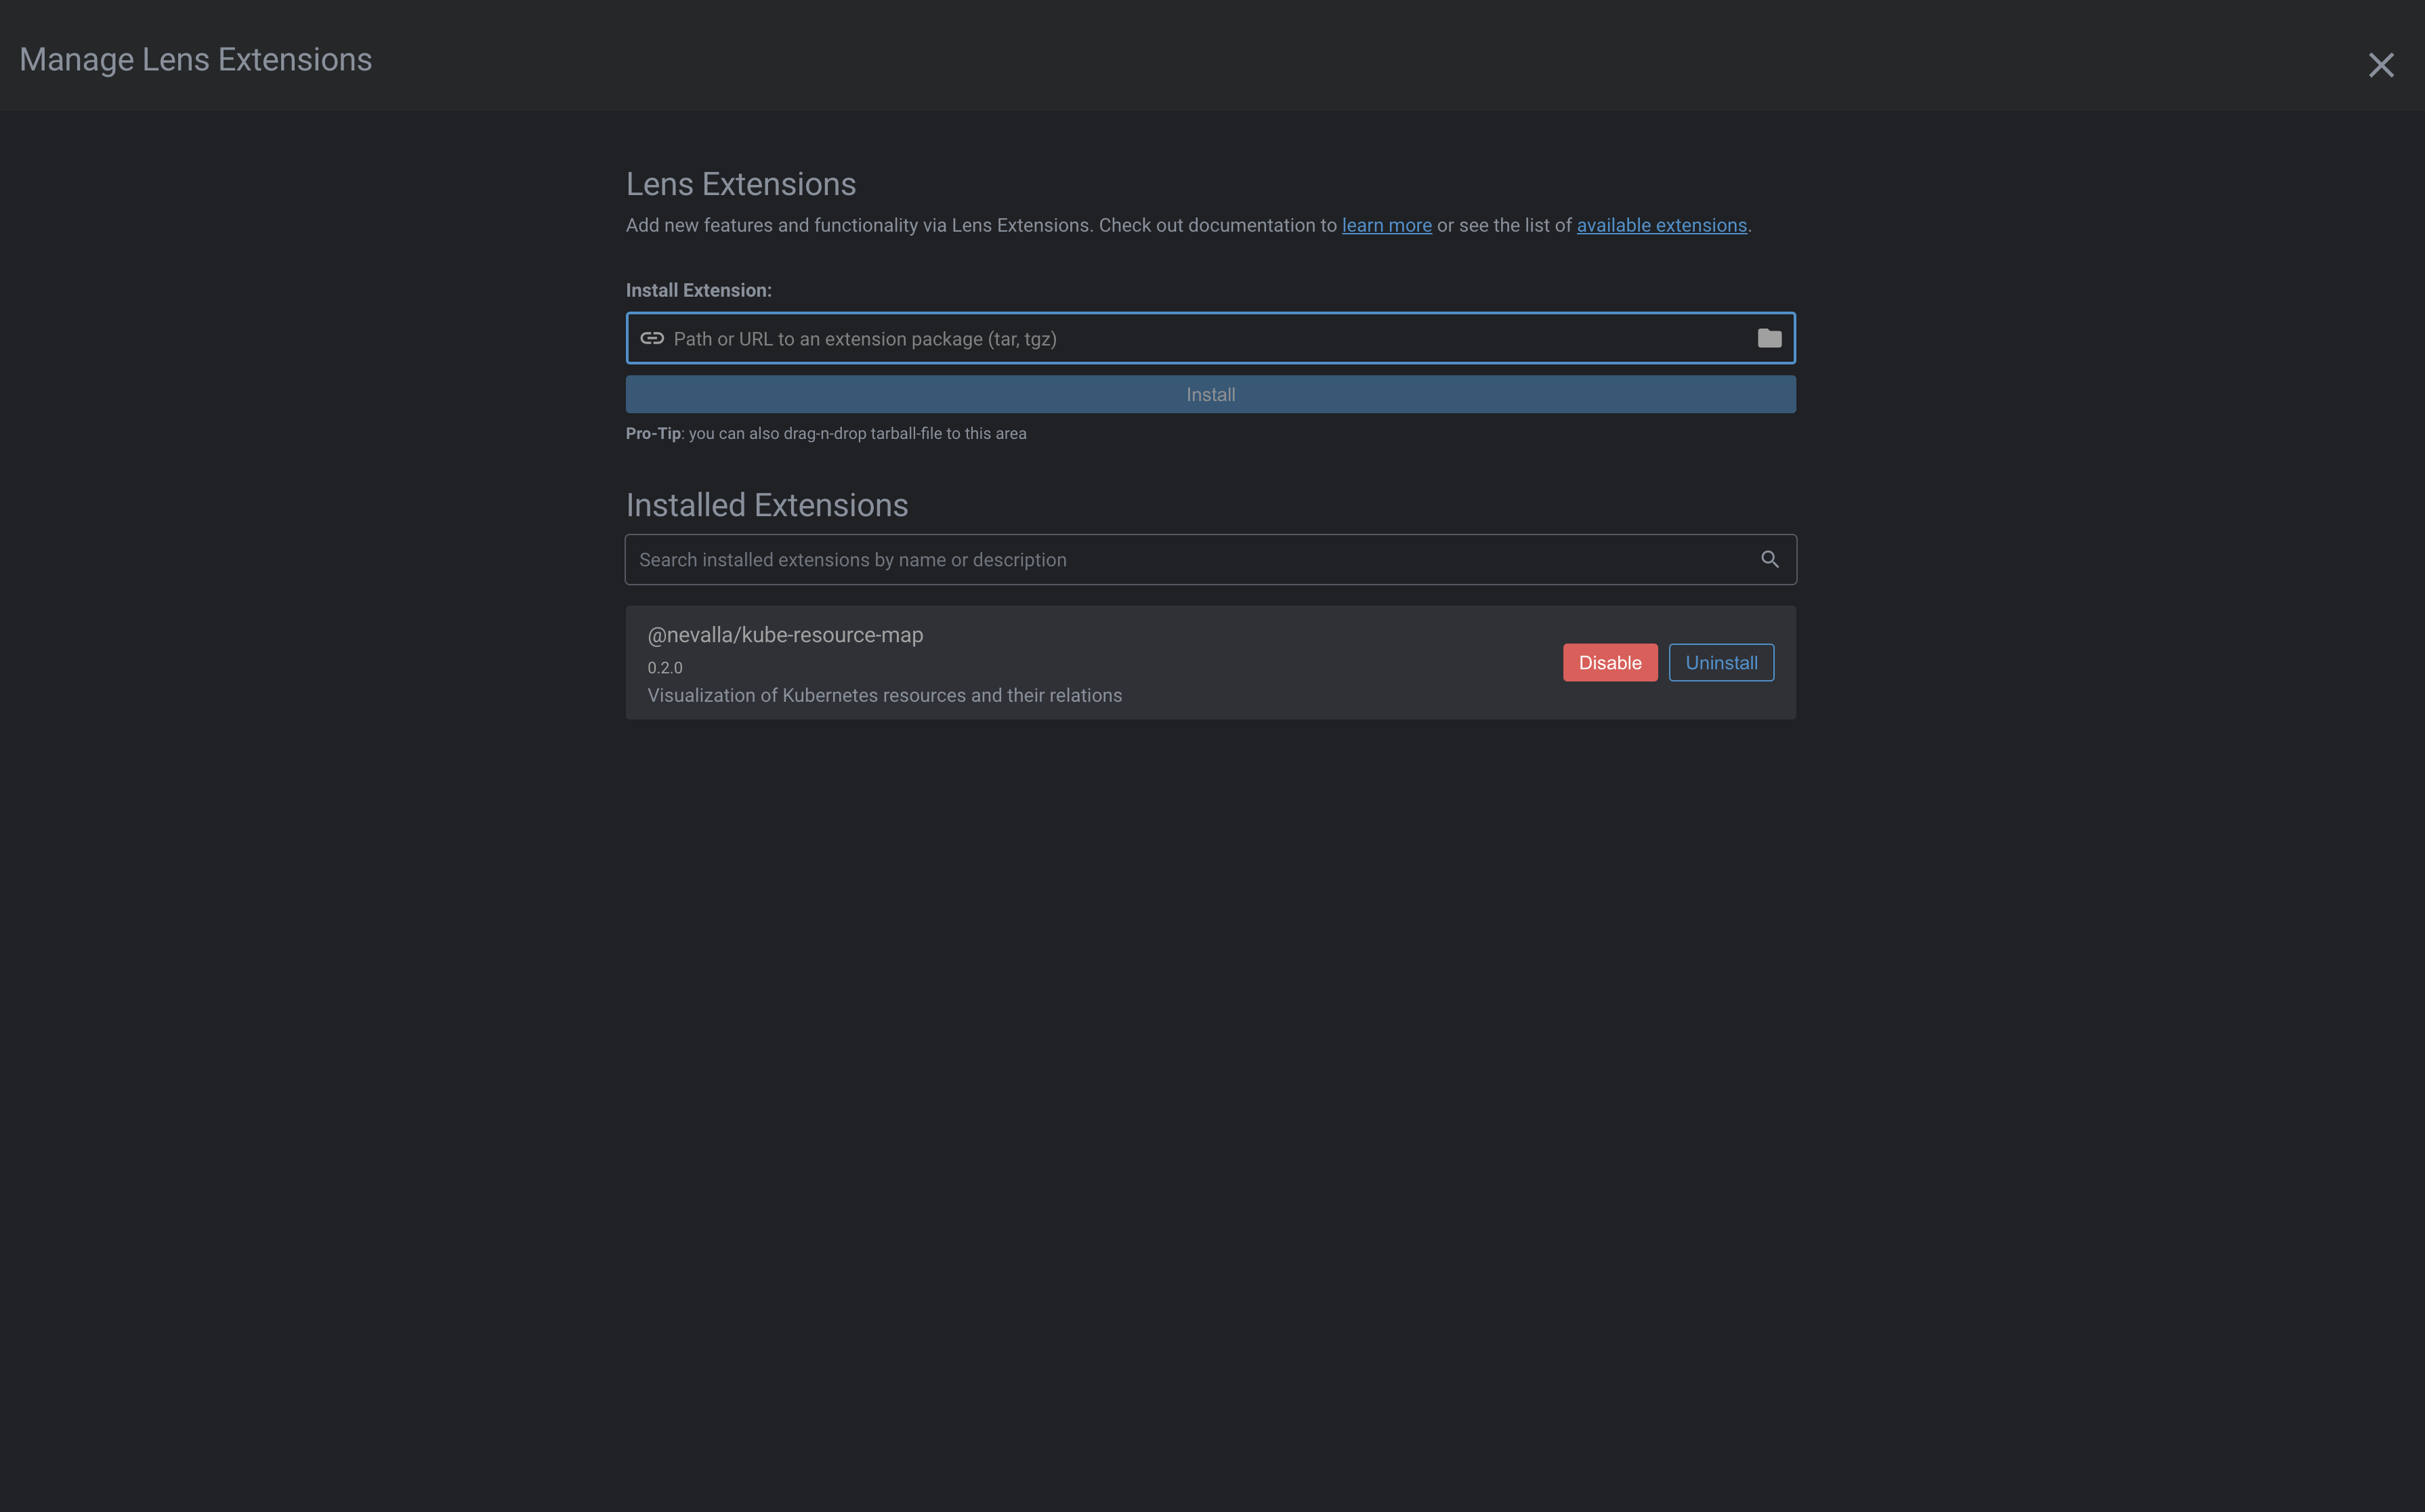
Task: Click the link icon in install path field
Action: (x=652, y=339)
